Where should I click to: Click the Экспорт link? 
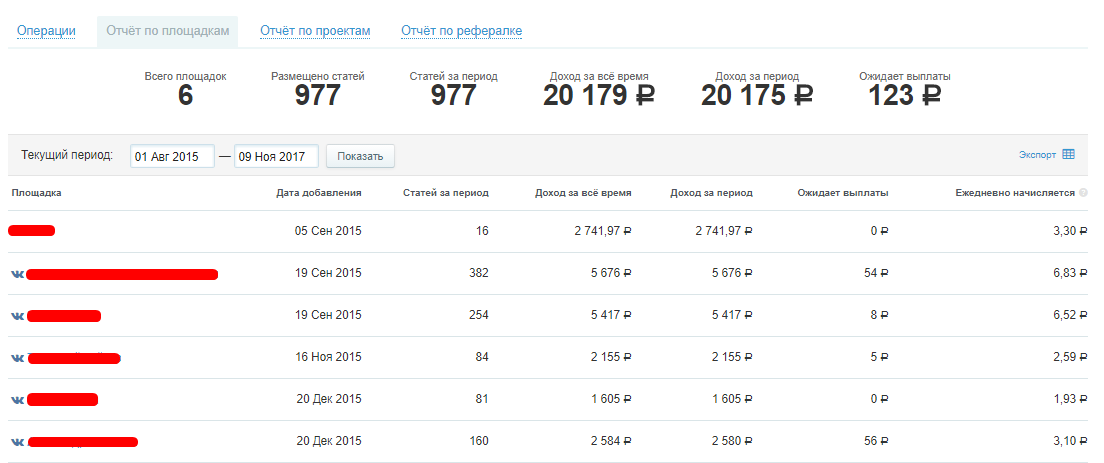click(x=1037, y=155)
